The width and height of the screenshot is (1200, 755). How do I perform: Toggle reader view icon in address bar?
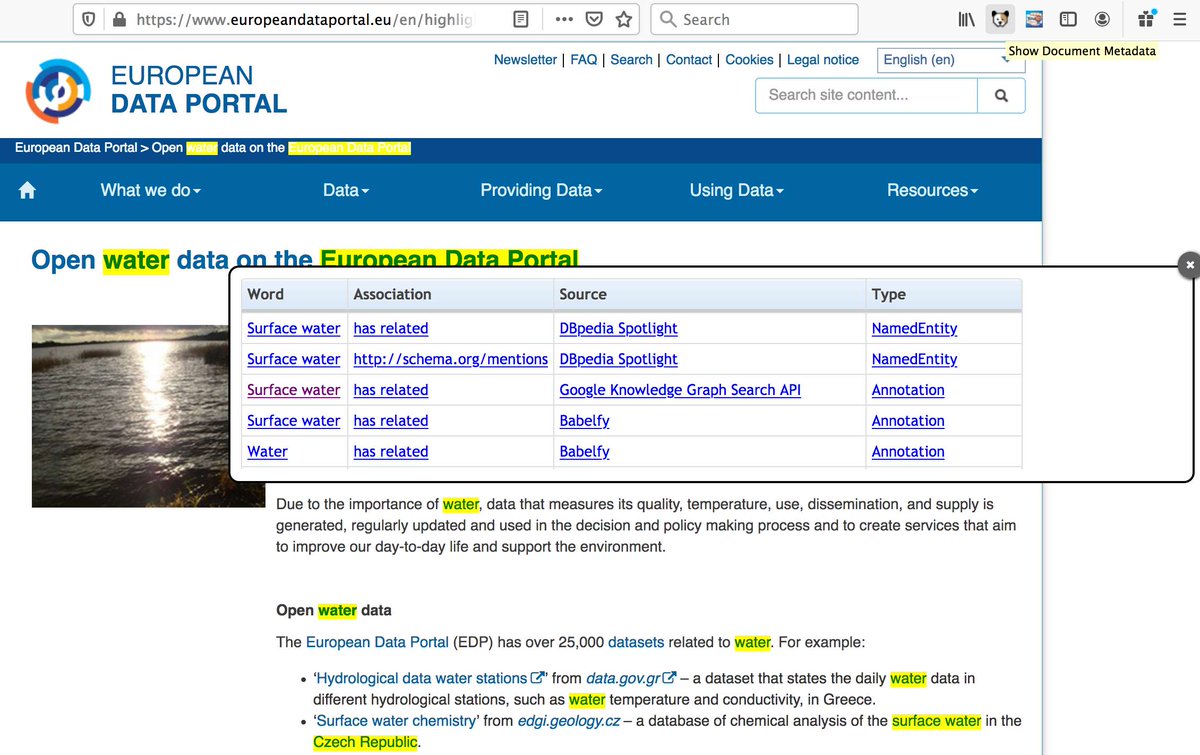[521, 19]
